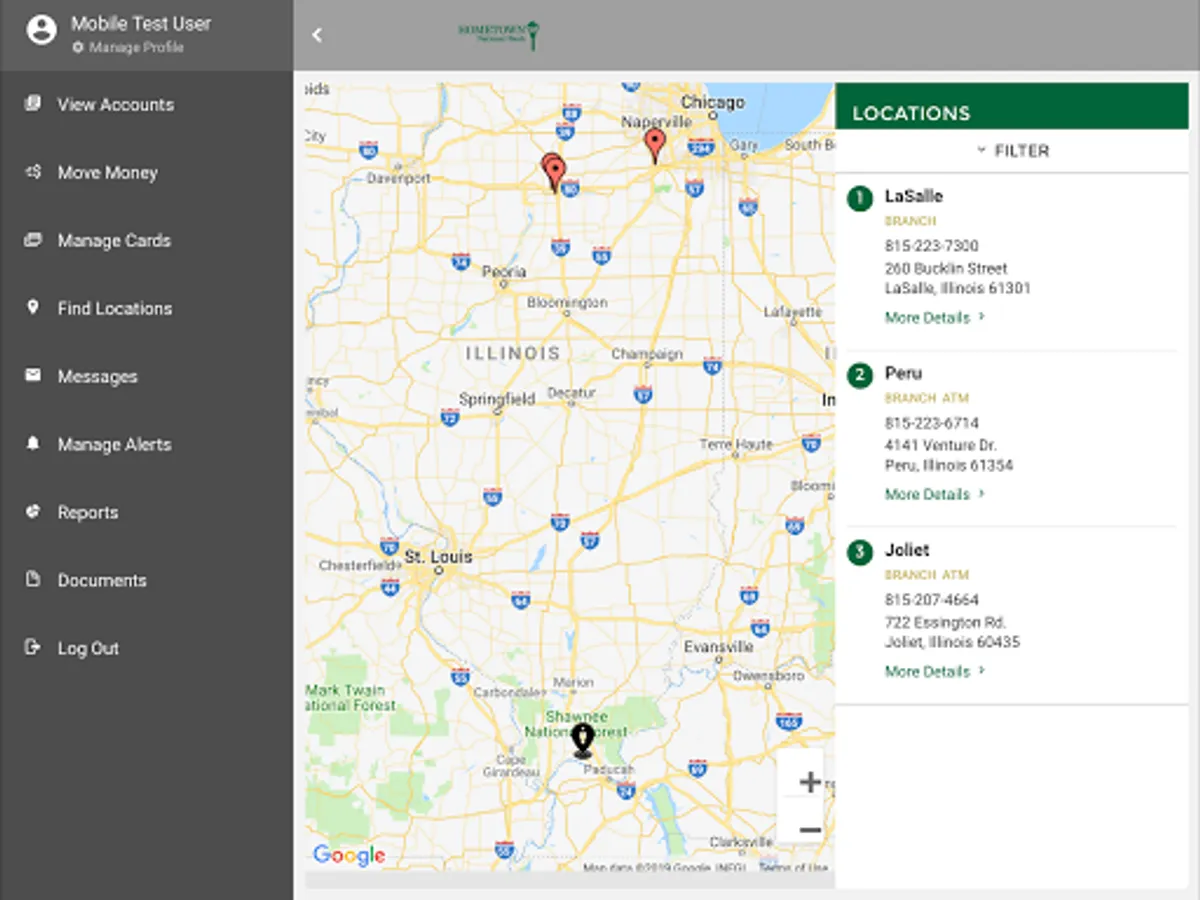This screenshot has width=1200, height=900.
Task: Click the Move Money transfer icon
Action: (33, 172)
